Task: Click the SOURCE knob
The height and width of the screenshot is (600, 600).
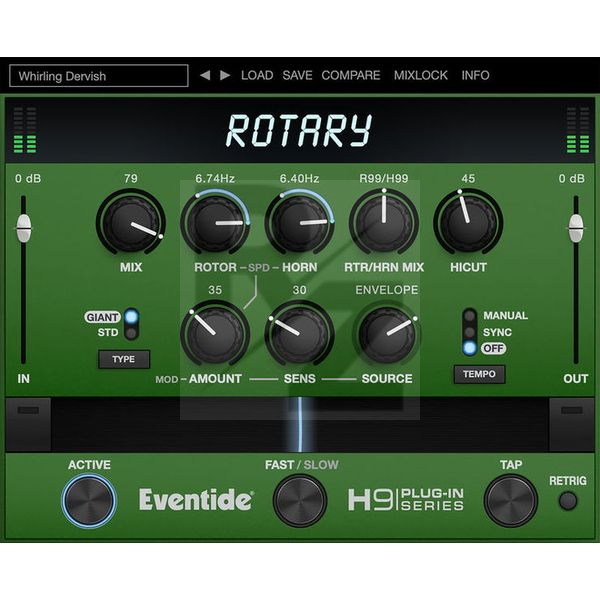Action: click(x=387, y=336)
